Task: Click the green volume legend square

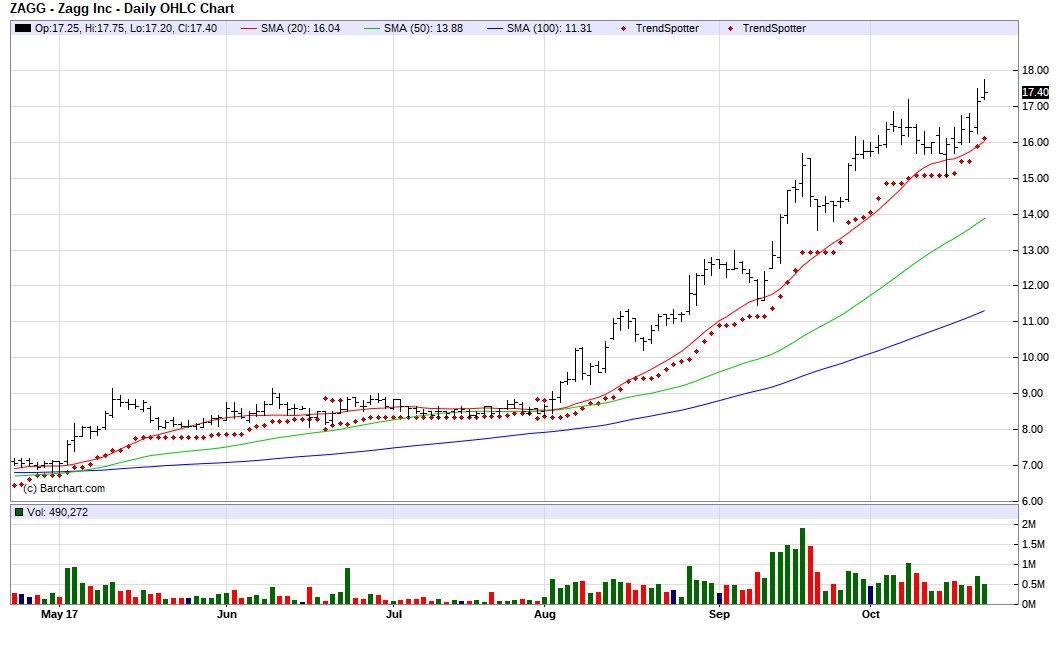Action: 19,512
